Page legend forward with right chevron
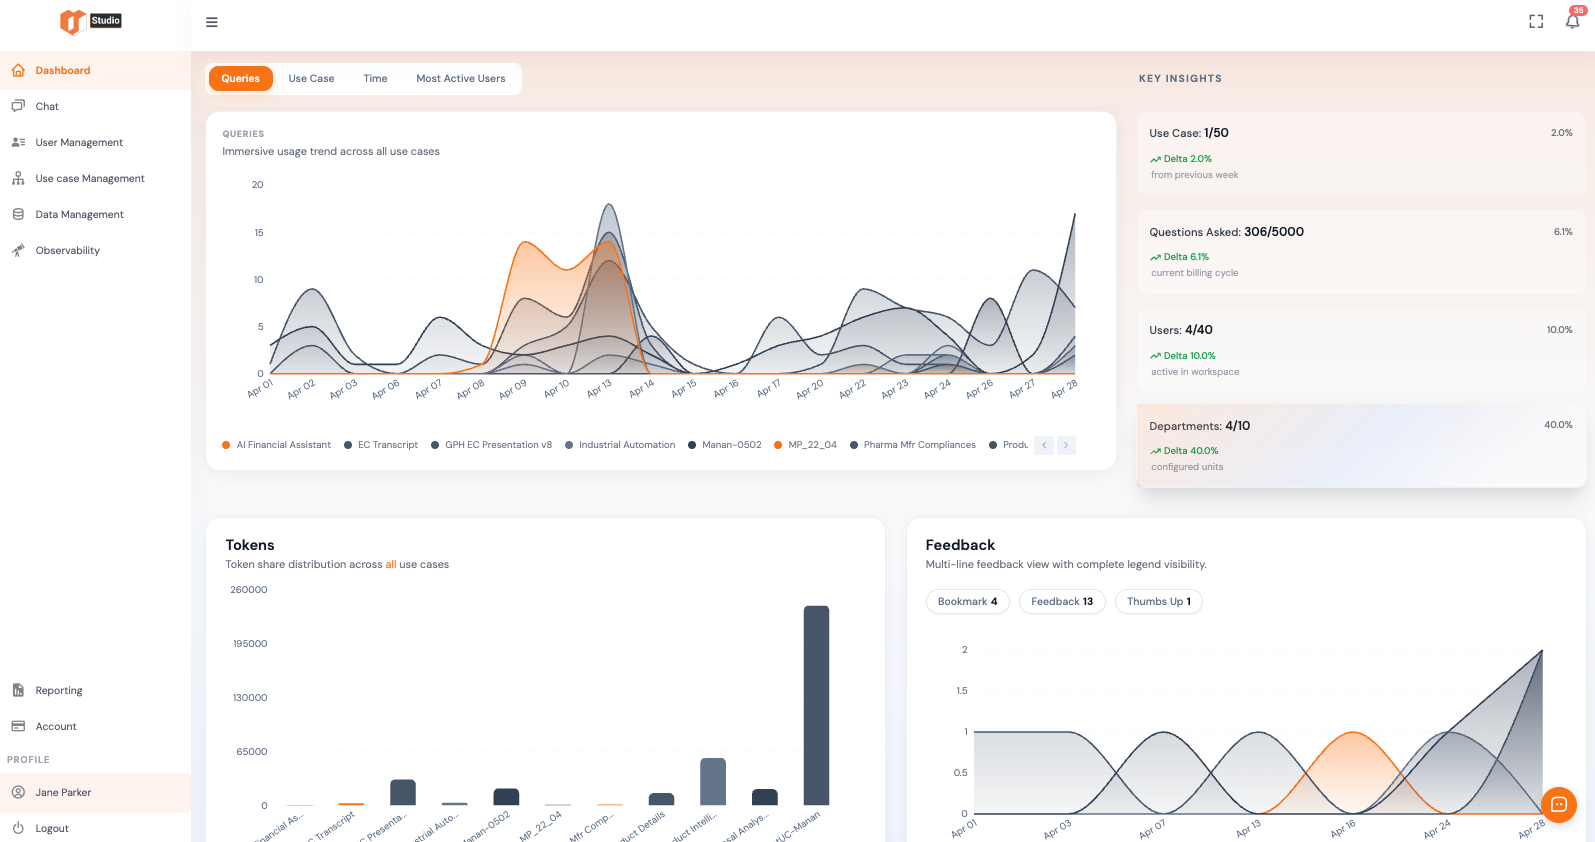The image size is (1595, 842). (1066, 445)
